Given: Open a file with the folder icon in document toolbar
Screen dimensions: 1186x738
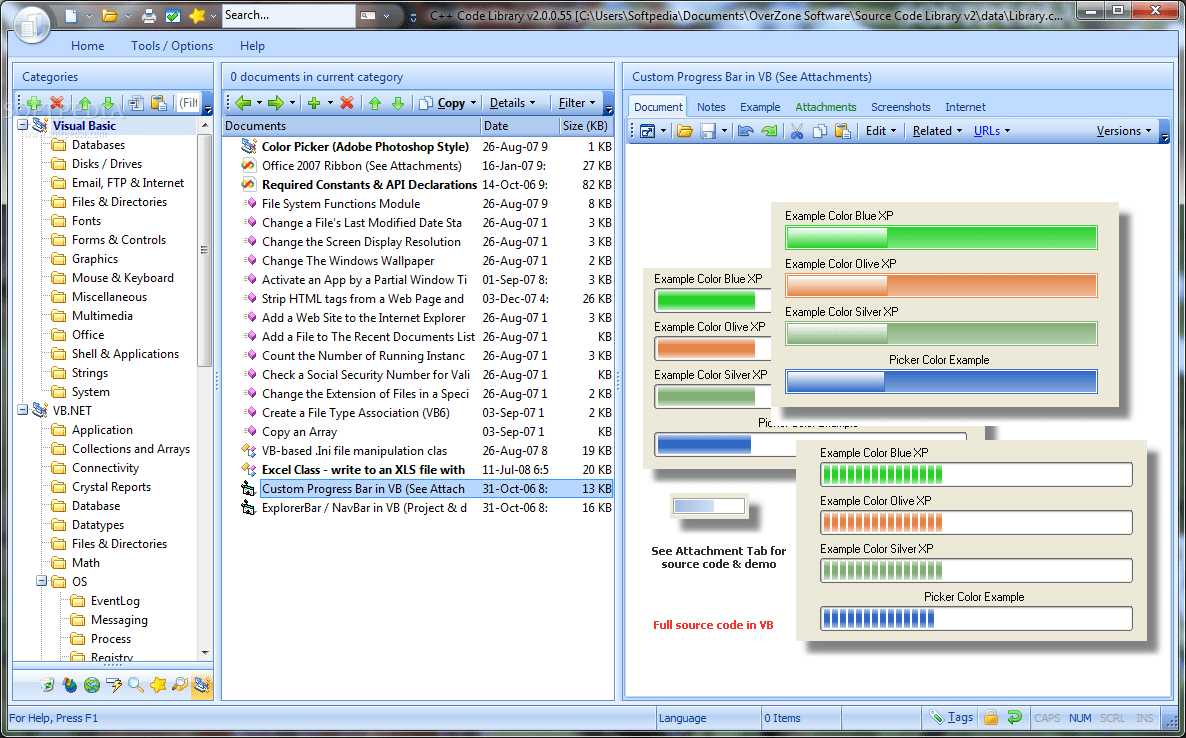Looking at the screenshot, I should pos(685,131).
